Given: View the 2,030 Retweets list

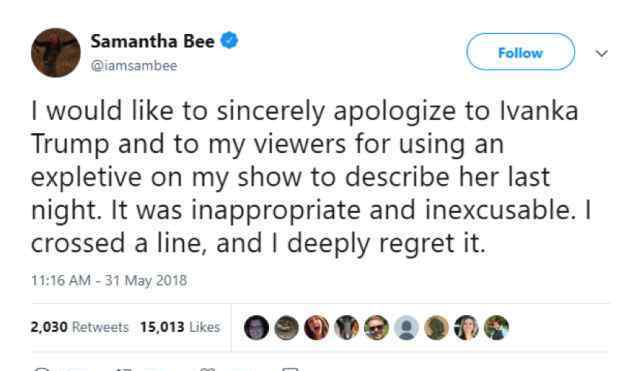Looking at the screenshot, I should pos(80,327).
